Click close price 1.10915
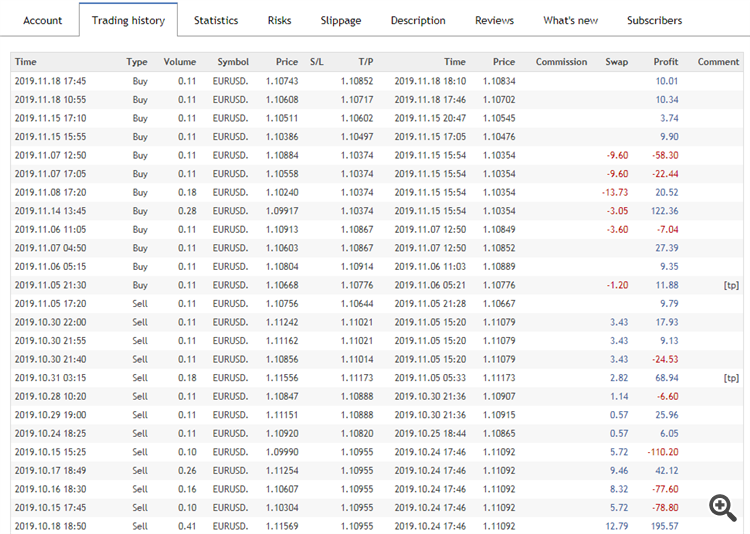The height and width of the screenshot is (534, 750). coord(499,415)
